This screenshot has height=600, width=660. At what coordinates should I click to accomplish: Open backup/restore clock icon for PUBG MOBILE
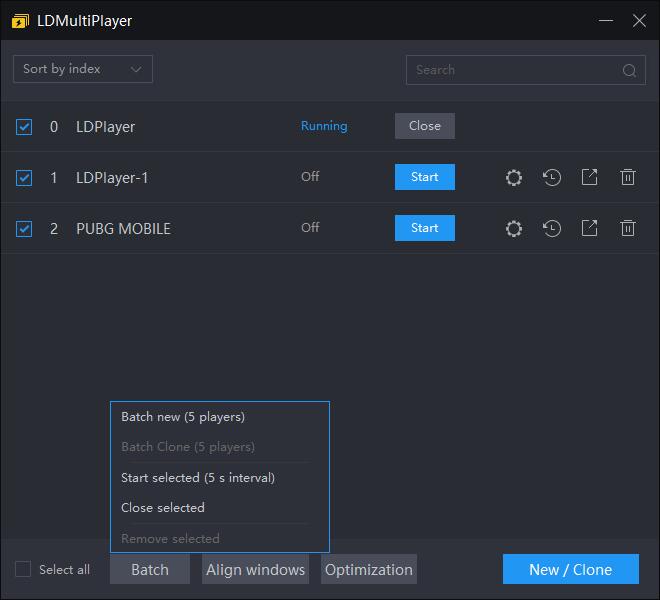point(551,228)
